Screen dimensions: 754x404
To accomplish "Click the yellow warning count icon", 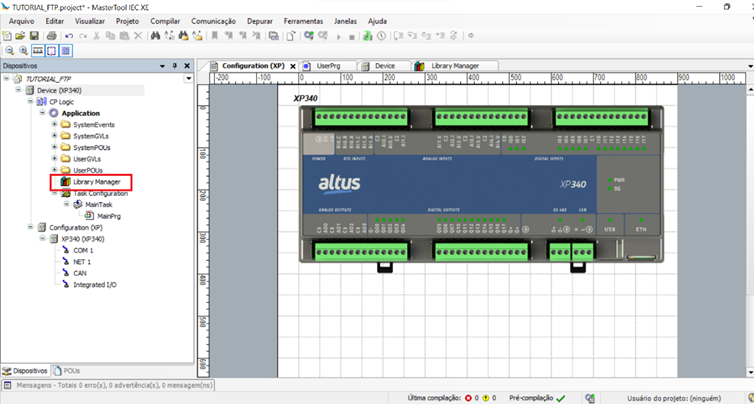I will (x=486, y=398).
